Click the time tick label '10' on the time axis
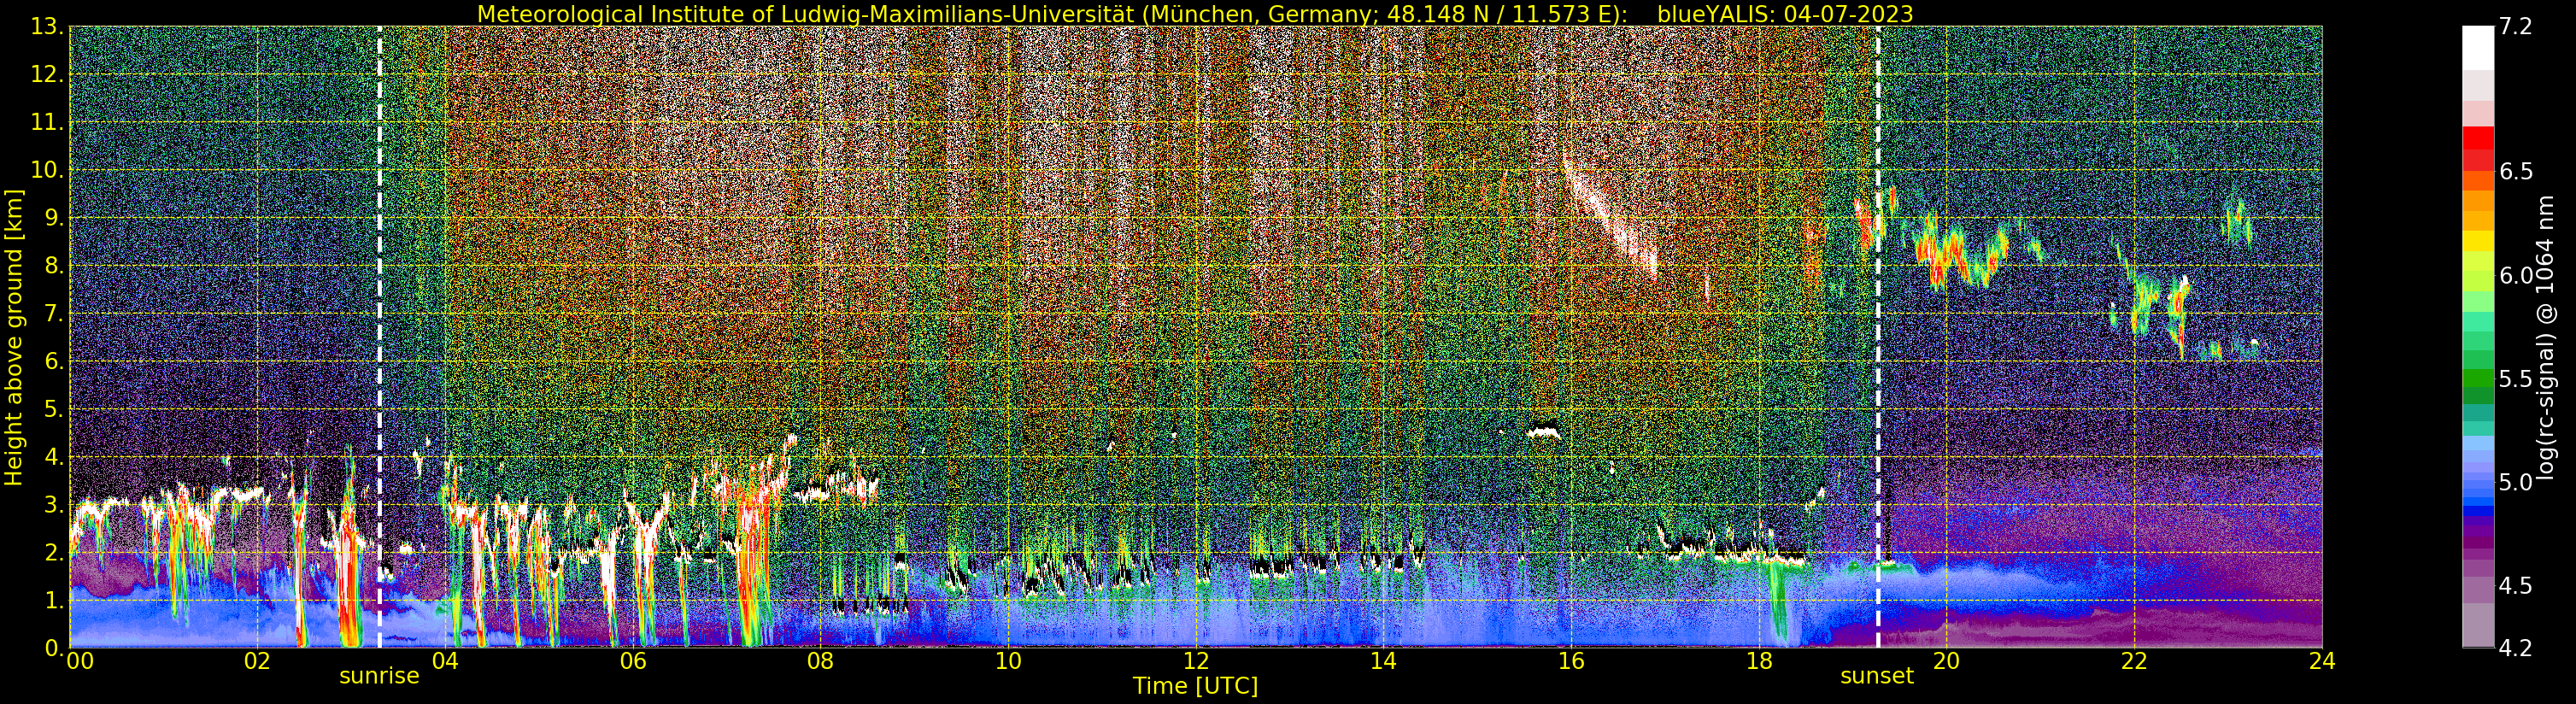Image resolution: width=2576 pixels, height=704 pixels. coord(1008,661)
